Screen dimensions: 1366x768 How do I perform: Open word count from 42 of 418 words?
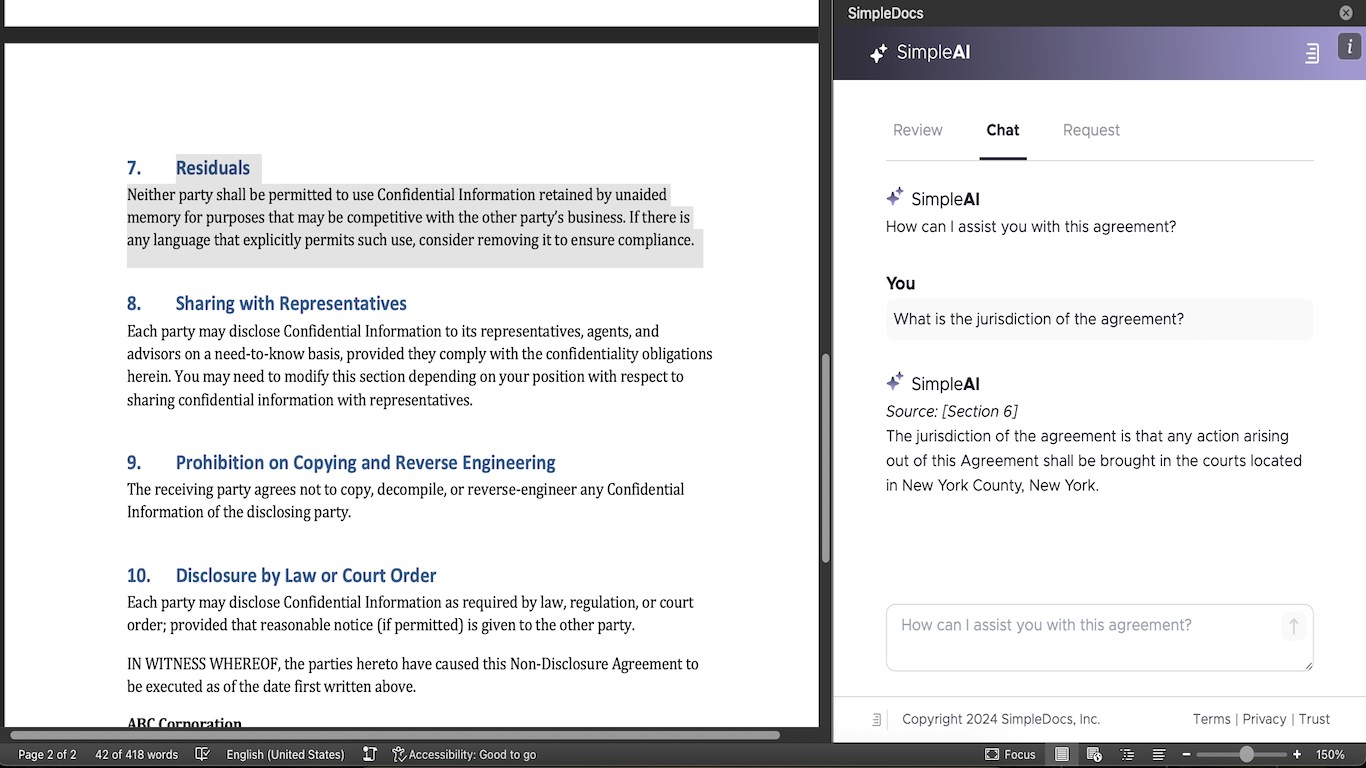tap(136, 754)
